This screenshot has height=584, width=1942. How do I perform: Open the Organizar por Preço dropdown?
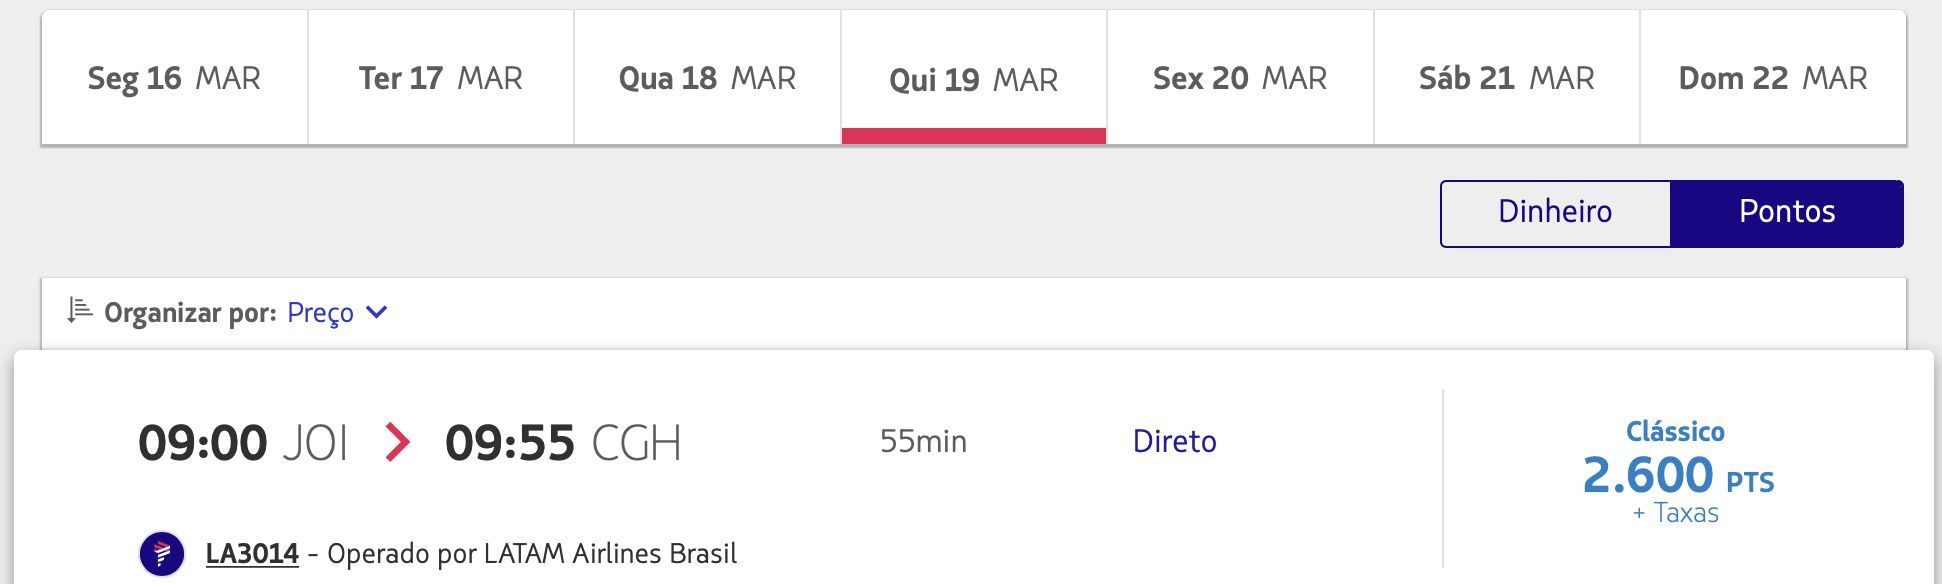[337, 312]
